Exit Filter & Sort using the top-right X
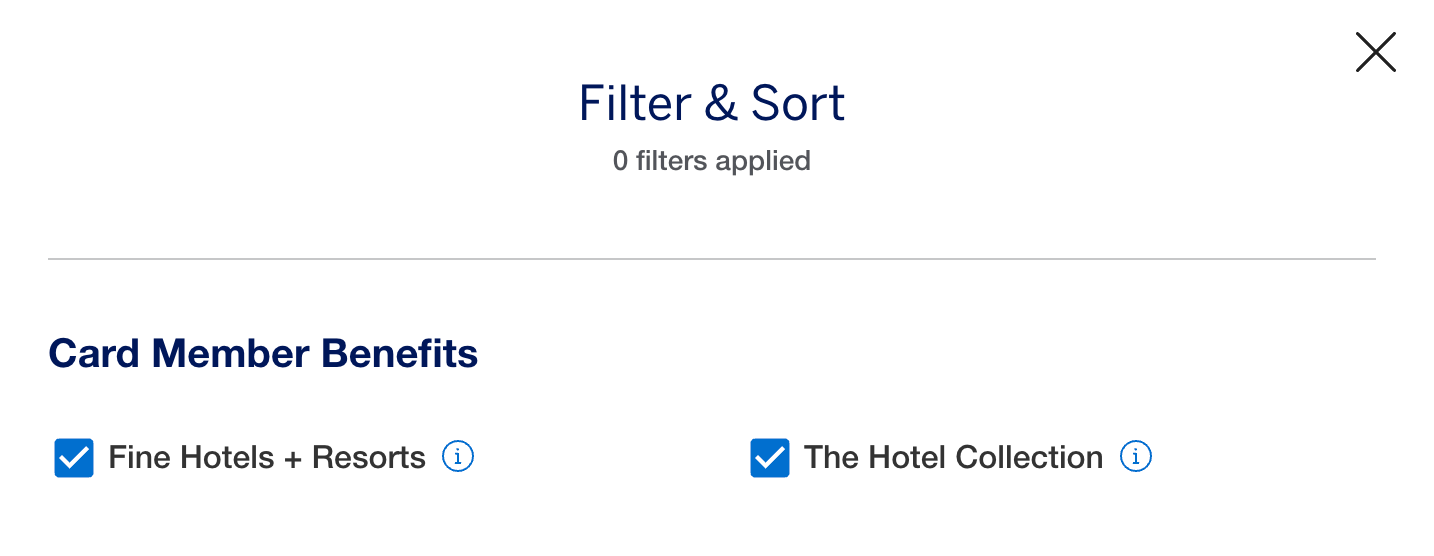Viewport: 1434px width, 556px height. pyautogui.click(x=1375, y=52)
